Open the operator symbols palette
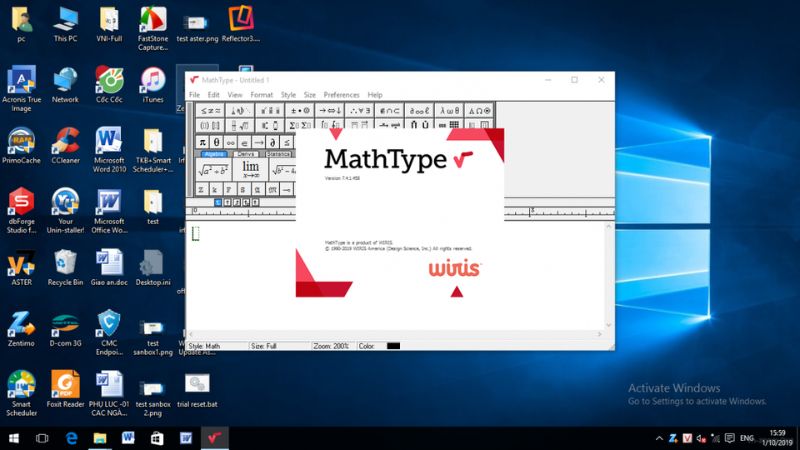Viewport: 800px width, 450px height. pyautogui.click(x=299, y=111)
